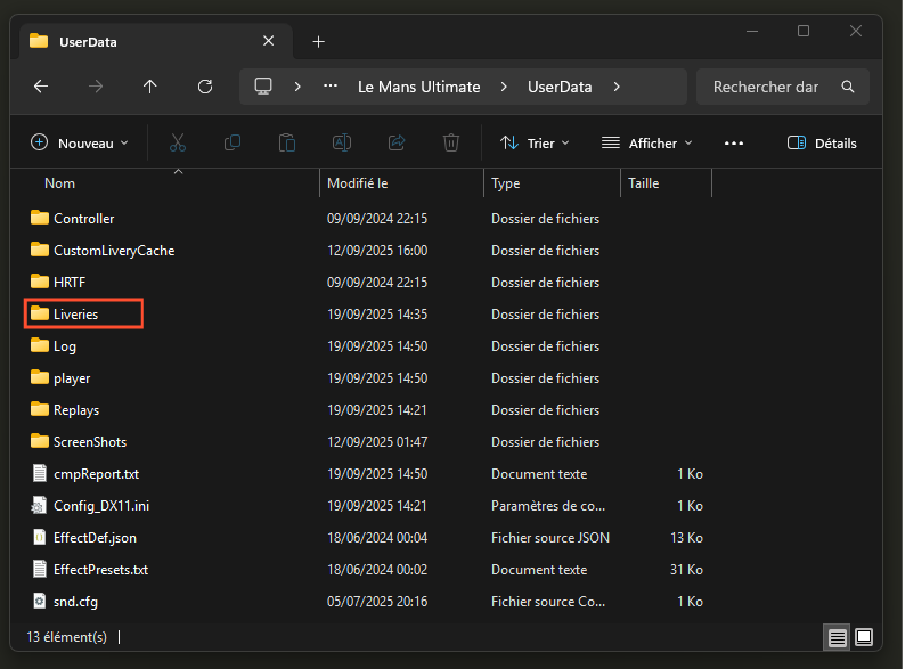The height and width of the screenshot is (670, 903).
Task: Refresh the current folder view
Action: coord(205,87)
